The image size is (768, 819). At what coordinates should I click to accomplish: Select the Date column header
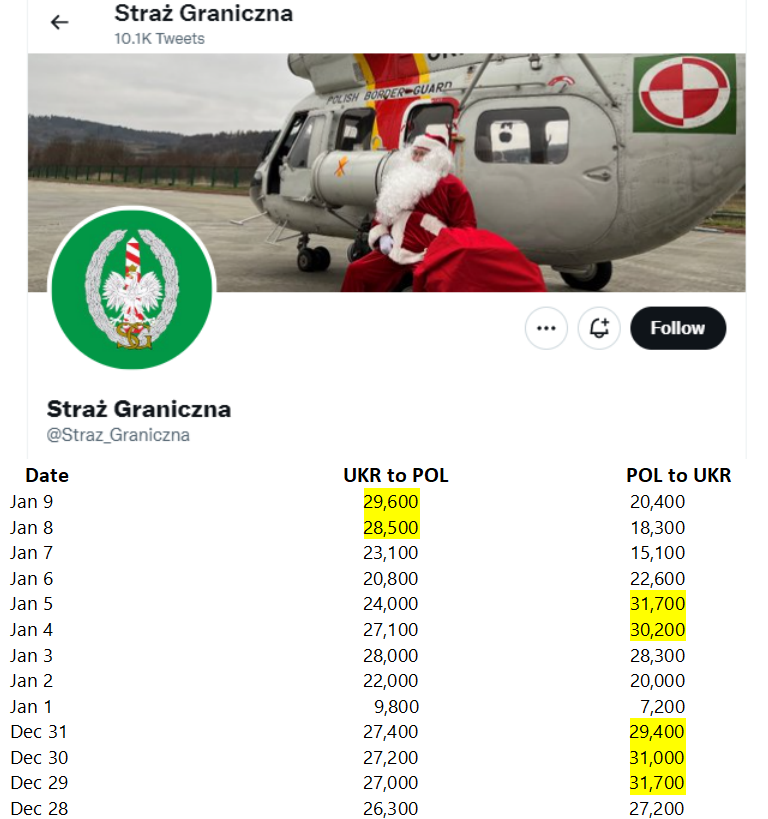(47, 475)
